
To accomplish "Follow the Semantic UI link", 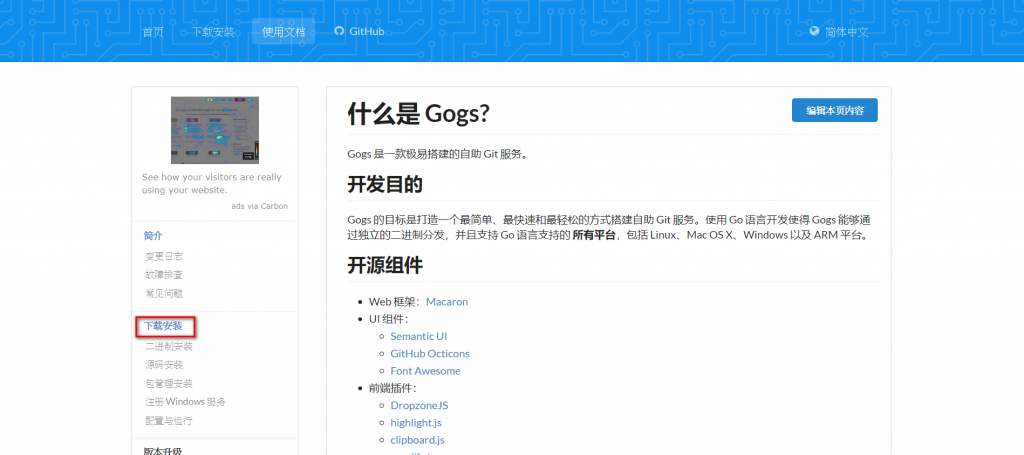I will (419, 336).
